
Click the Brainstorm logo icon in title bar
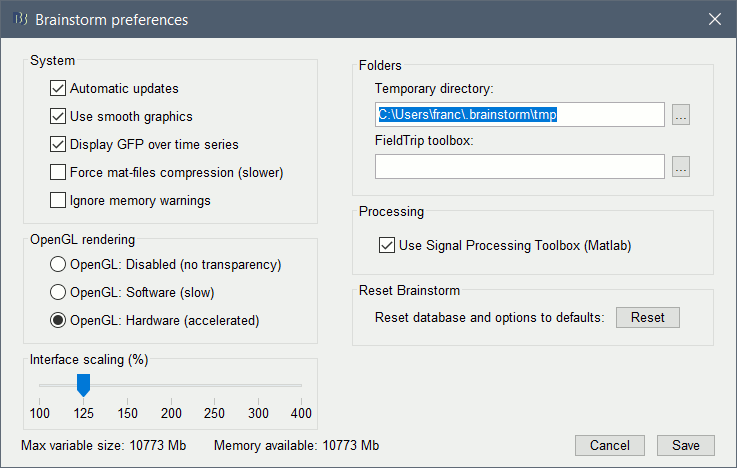(19, 19)
